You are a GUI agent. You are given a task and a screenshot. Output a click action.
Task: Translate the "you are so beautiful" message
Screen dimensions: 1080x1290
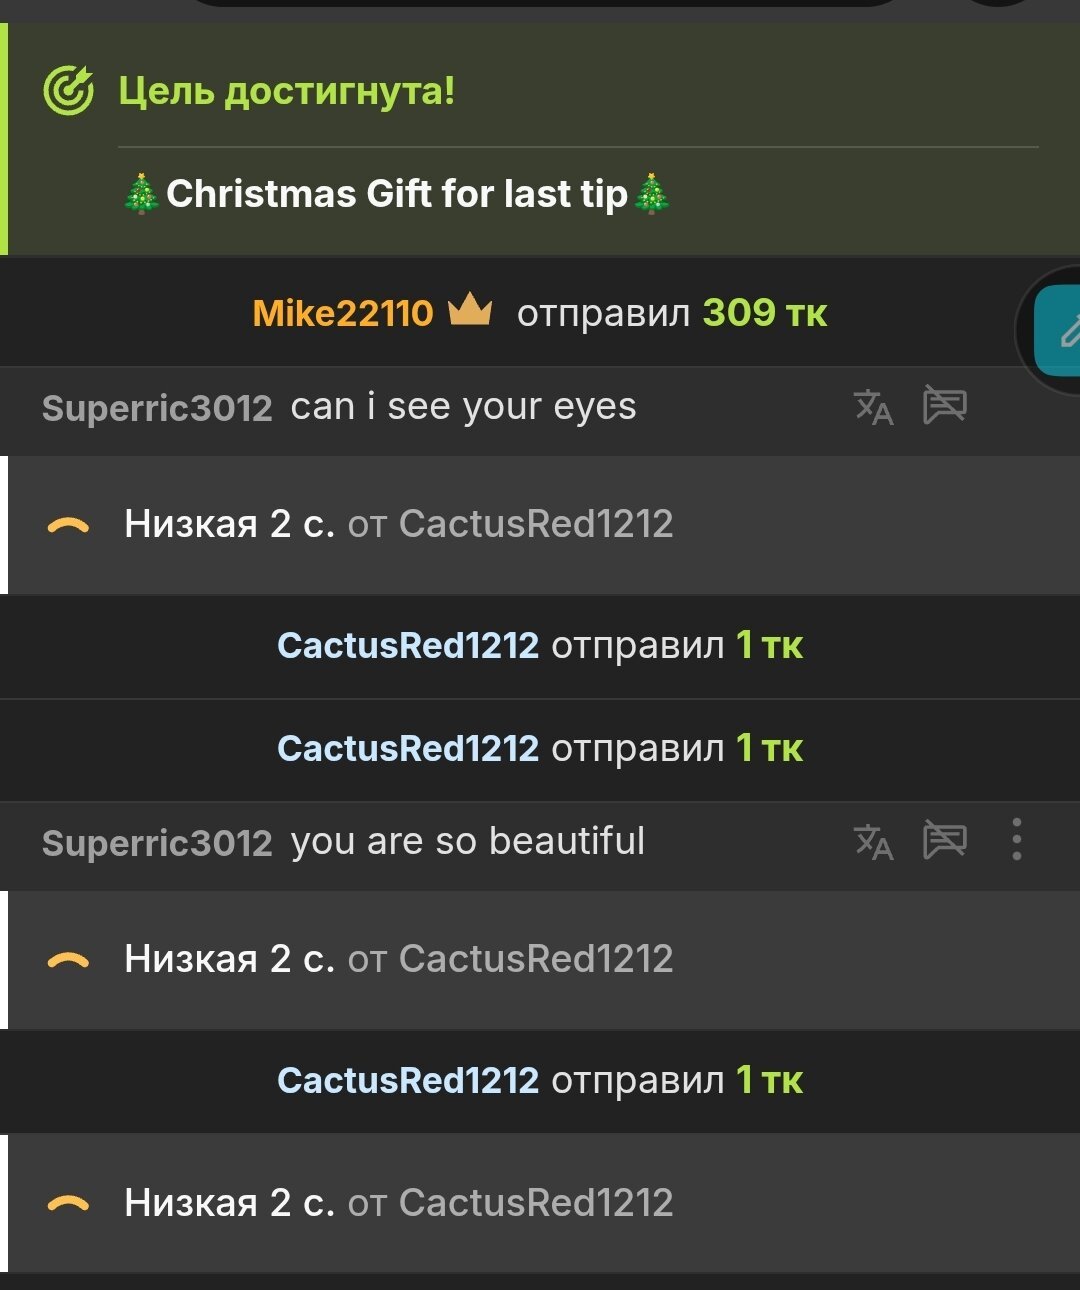pos(873,842)
